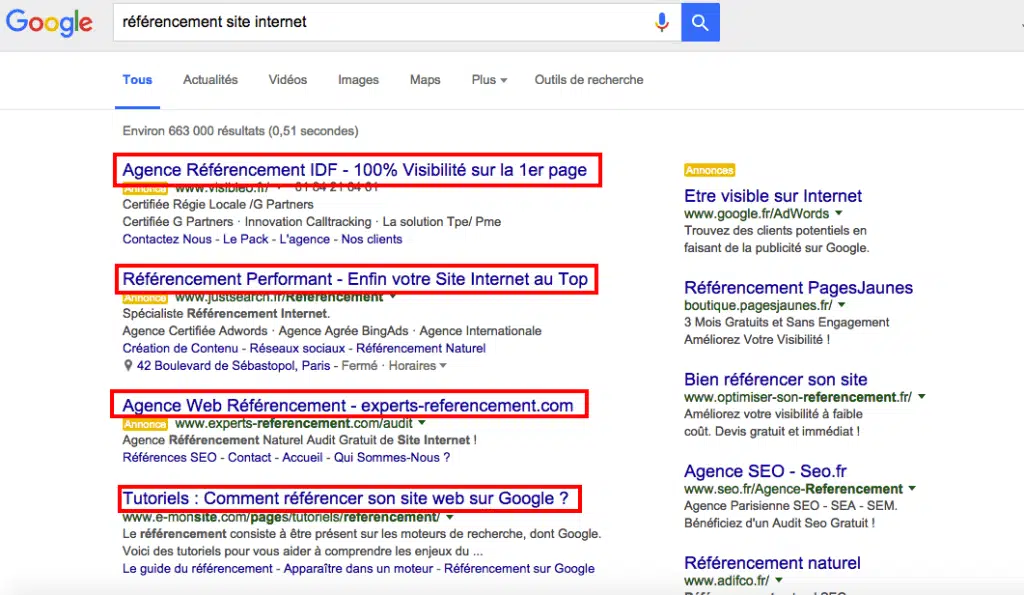Click the Annonce badge beside www.experts-referencement.com/audit
1024x595 pixels.
tap(144, 423)
